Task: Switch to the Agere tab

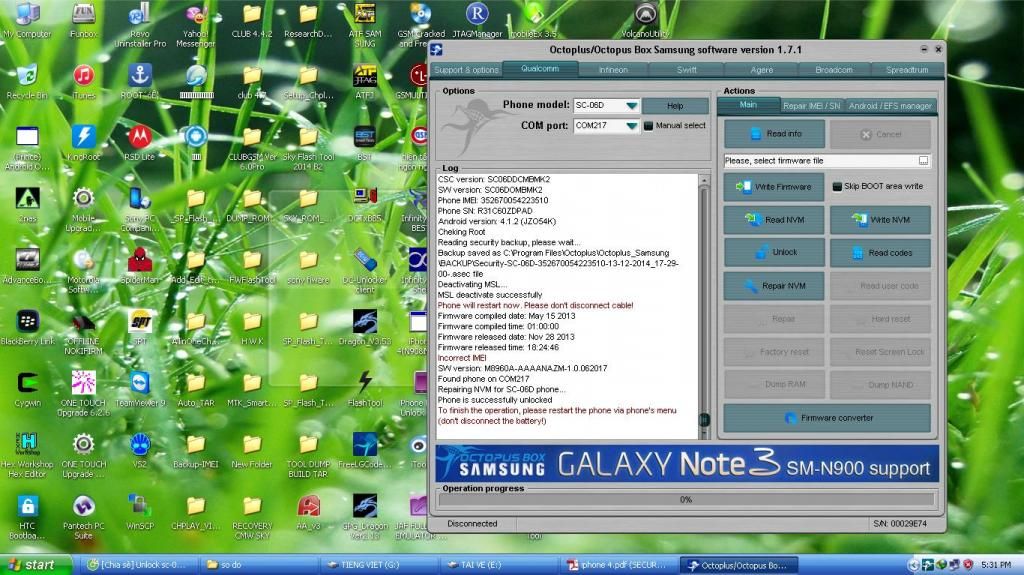Action: click(761, 70)
